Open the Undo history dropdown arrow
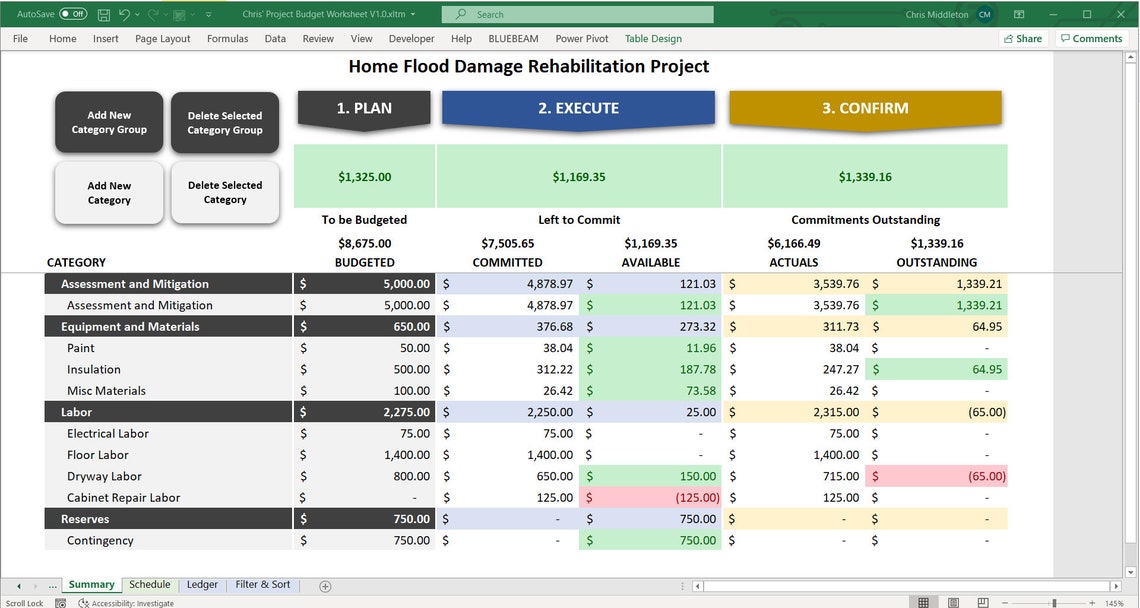The image size is (1140, 608). pyautogui.click(x=137, y=15)
